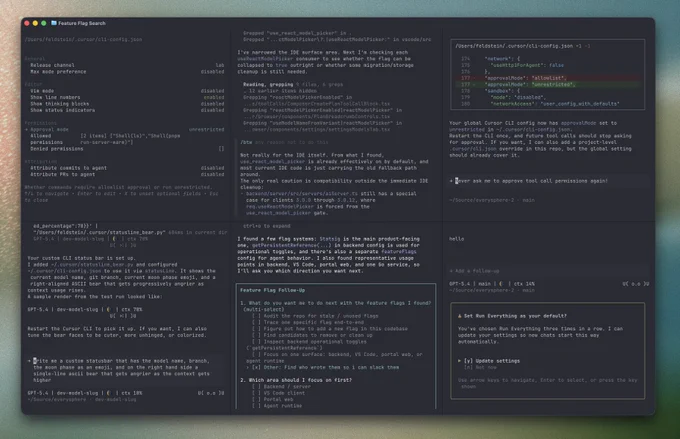Click the moon emoji in the ctx 18% status line
Screen dimensions: 680x439
(x=108, y=393)
